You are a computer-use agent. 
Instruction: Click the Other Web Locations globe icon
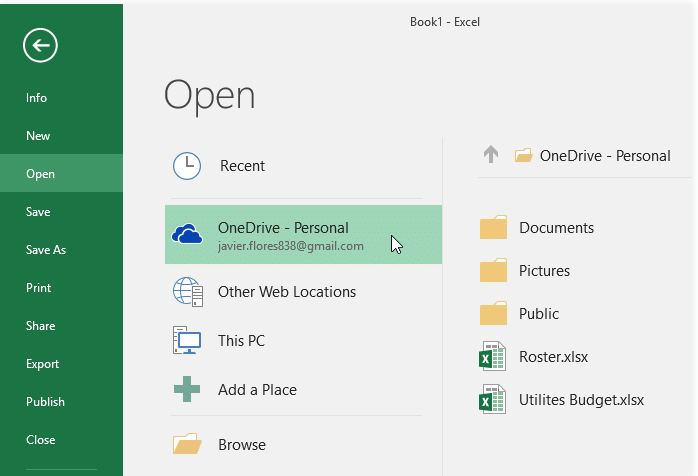pyautogui.click(x=188, y=292)
